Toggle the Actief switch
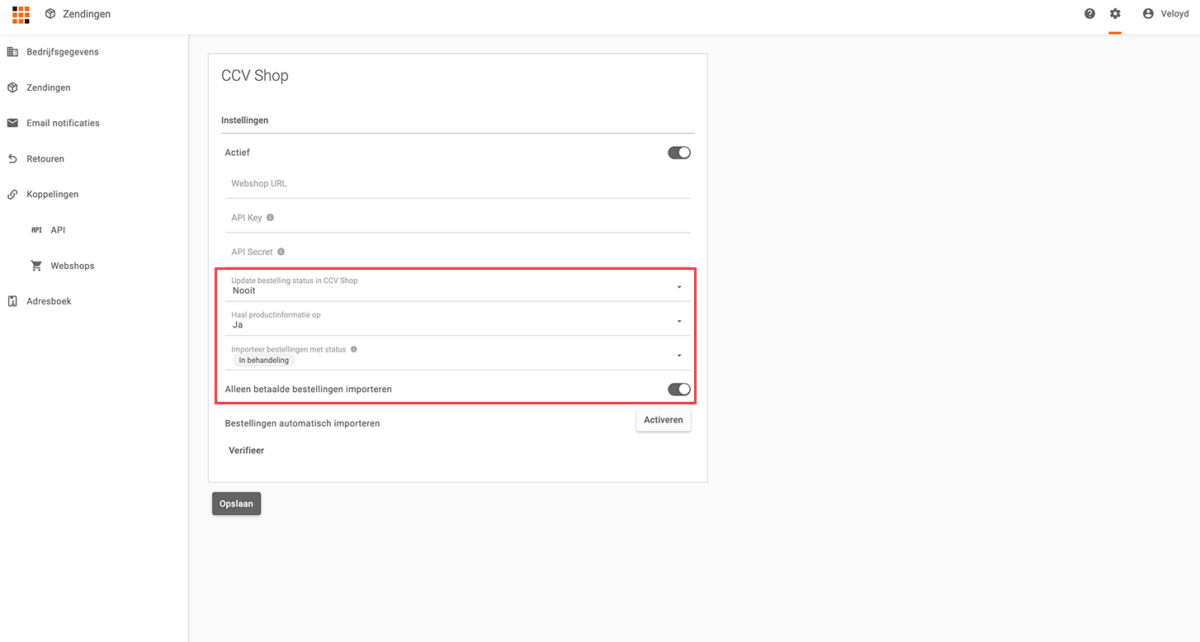Image resolution: width=1200 pixels, height=642 pixels. tap(679, 153)
